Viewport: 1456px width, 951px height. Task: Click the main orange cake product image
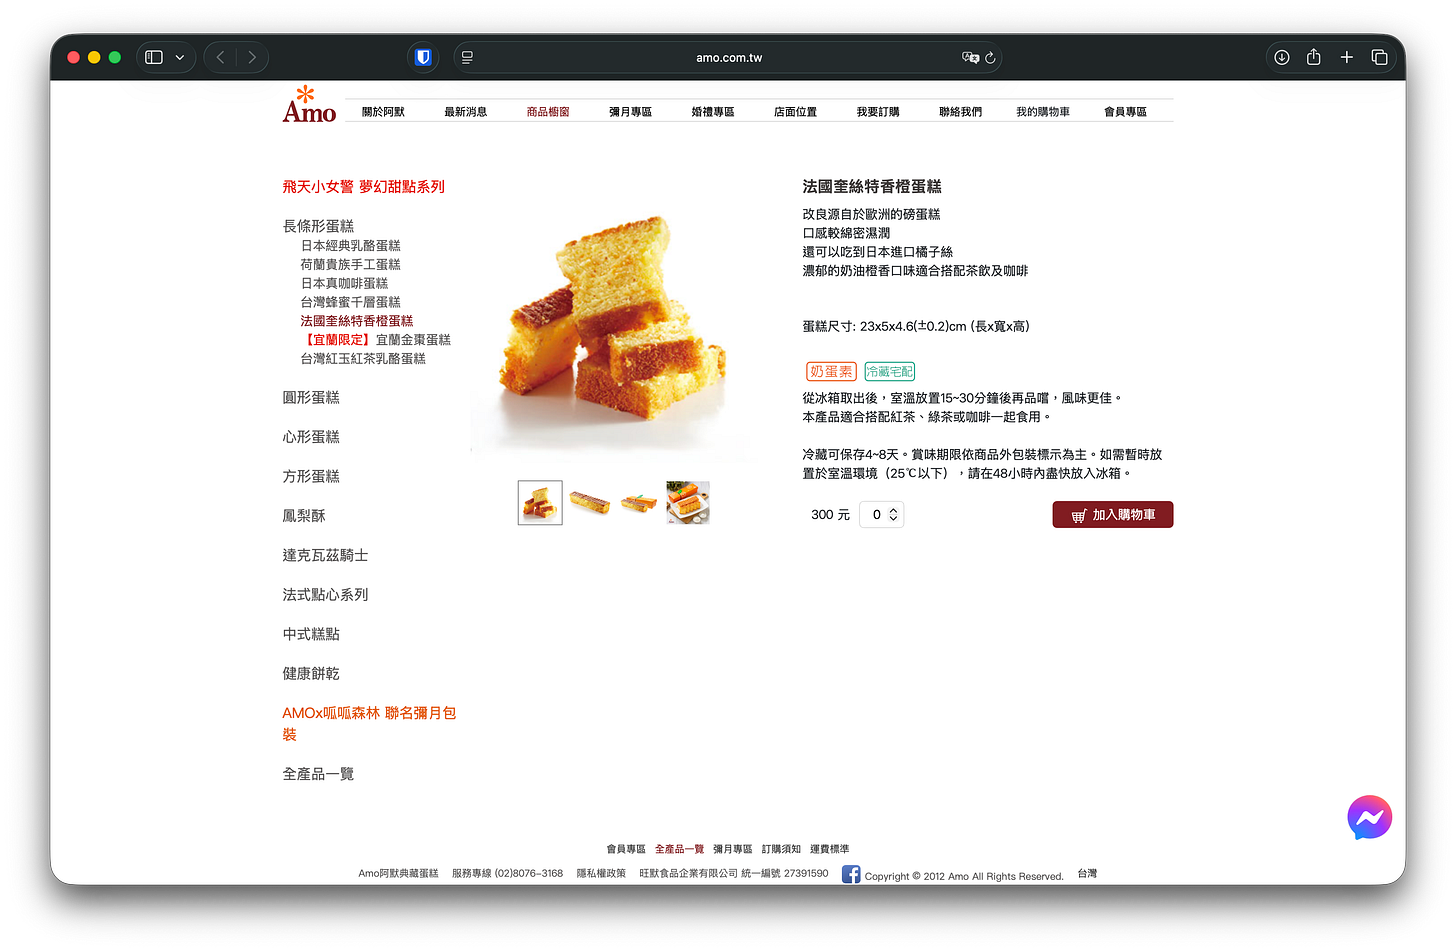coord(613,318)
